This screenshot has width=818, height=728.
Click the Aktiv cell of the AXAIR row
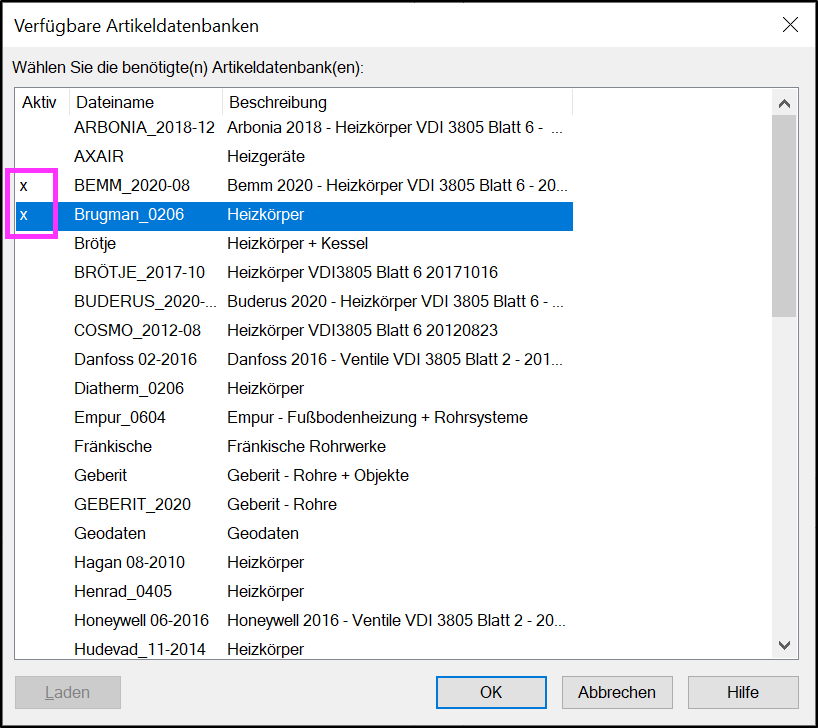point(42,157)
